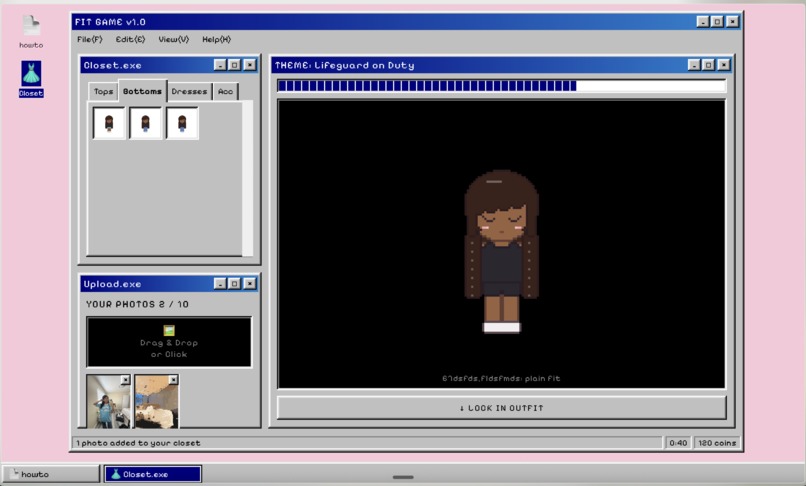Click the Drag & Drop upload area
Image resolution: width=806 pixels, height=486 pixels.
[x=169, y=342]
